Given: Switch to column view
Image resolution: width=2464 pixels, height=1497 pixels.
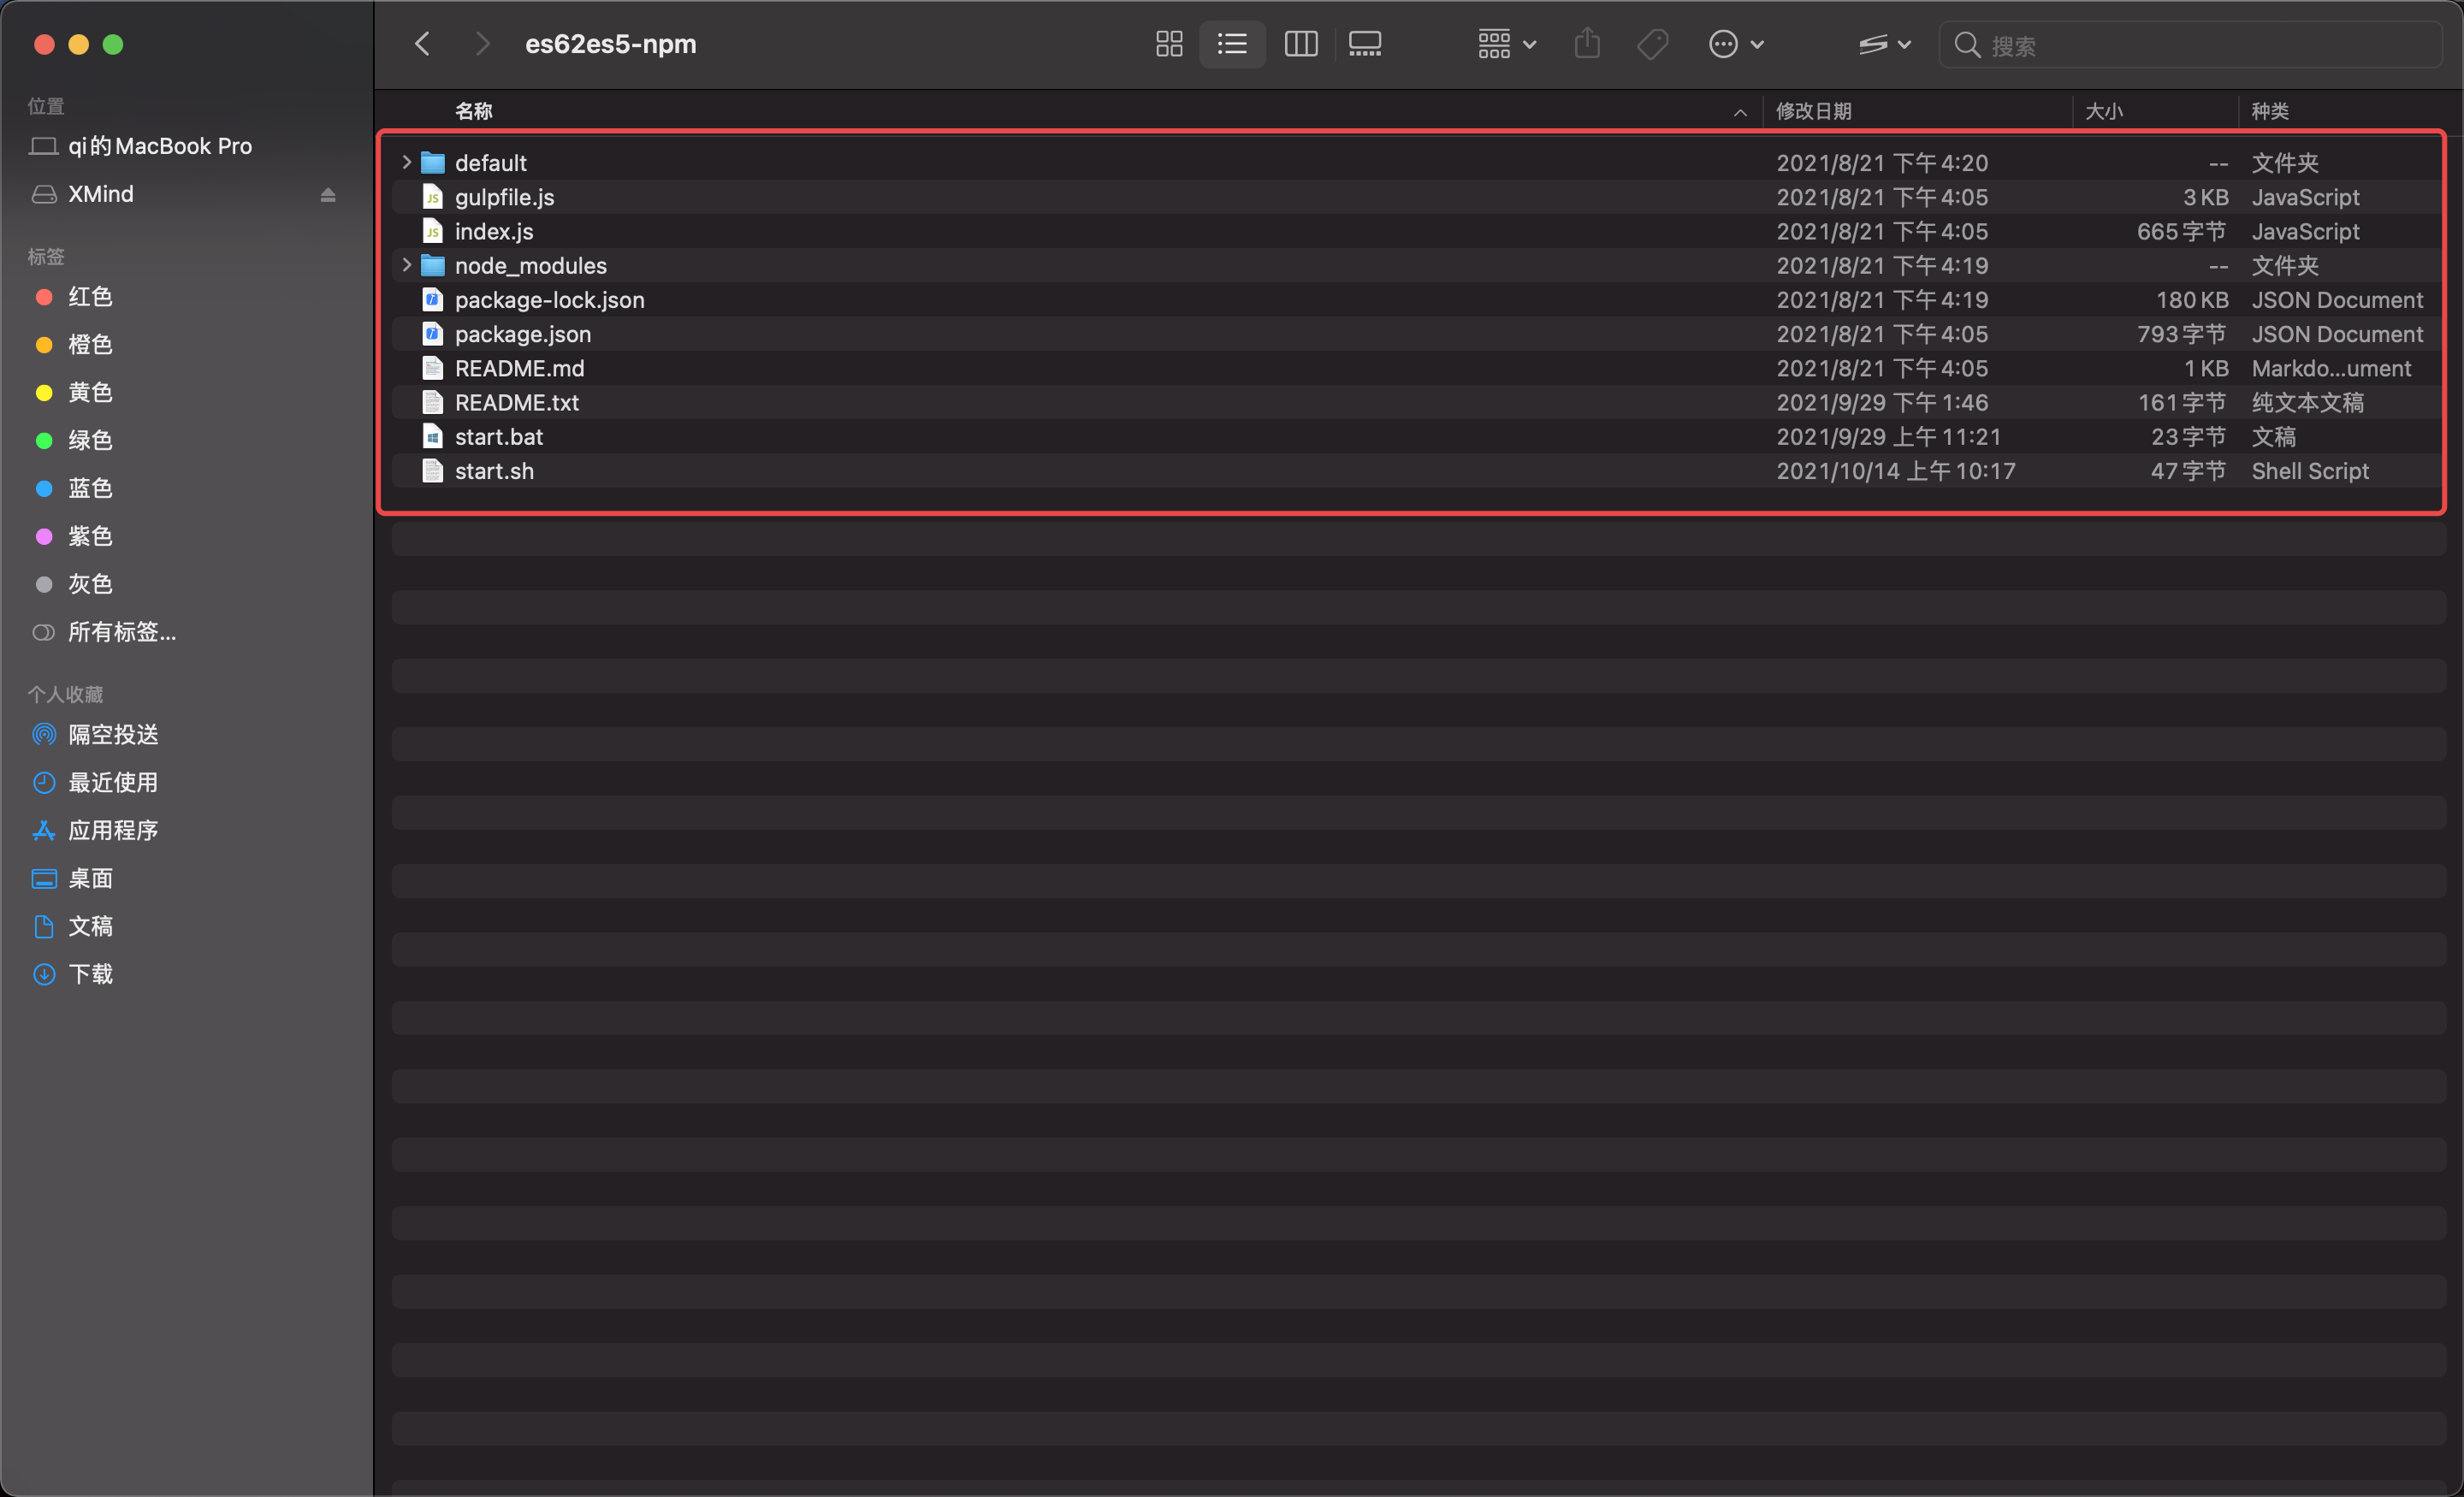Looking at the screenshot, I should (x=1300, y=44).
